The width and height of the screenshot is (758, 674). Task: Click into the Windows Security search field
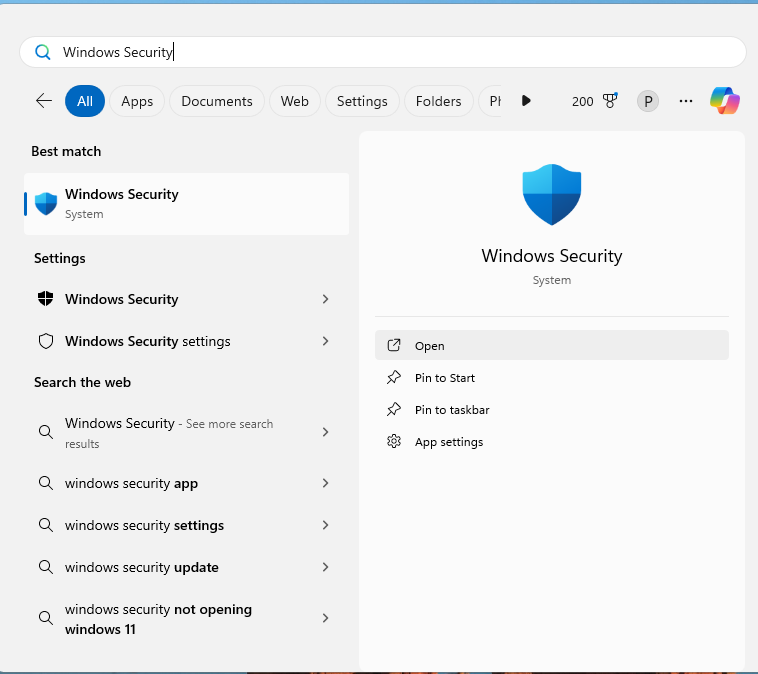coord(383,52)
